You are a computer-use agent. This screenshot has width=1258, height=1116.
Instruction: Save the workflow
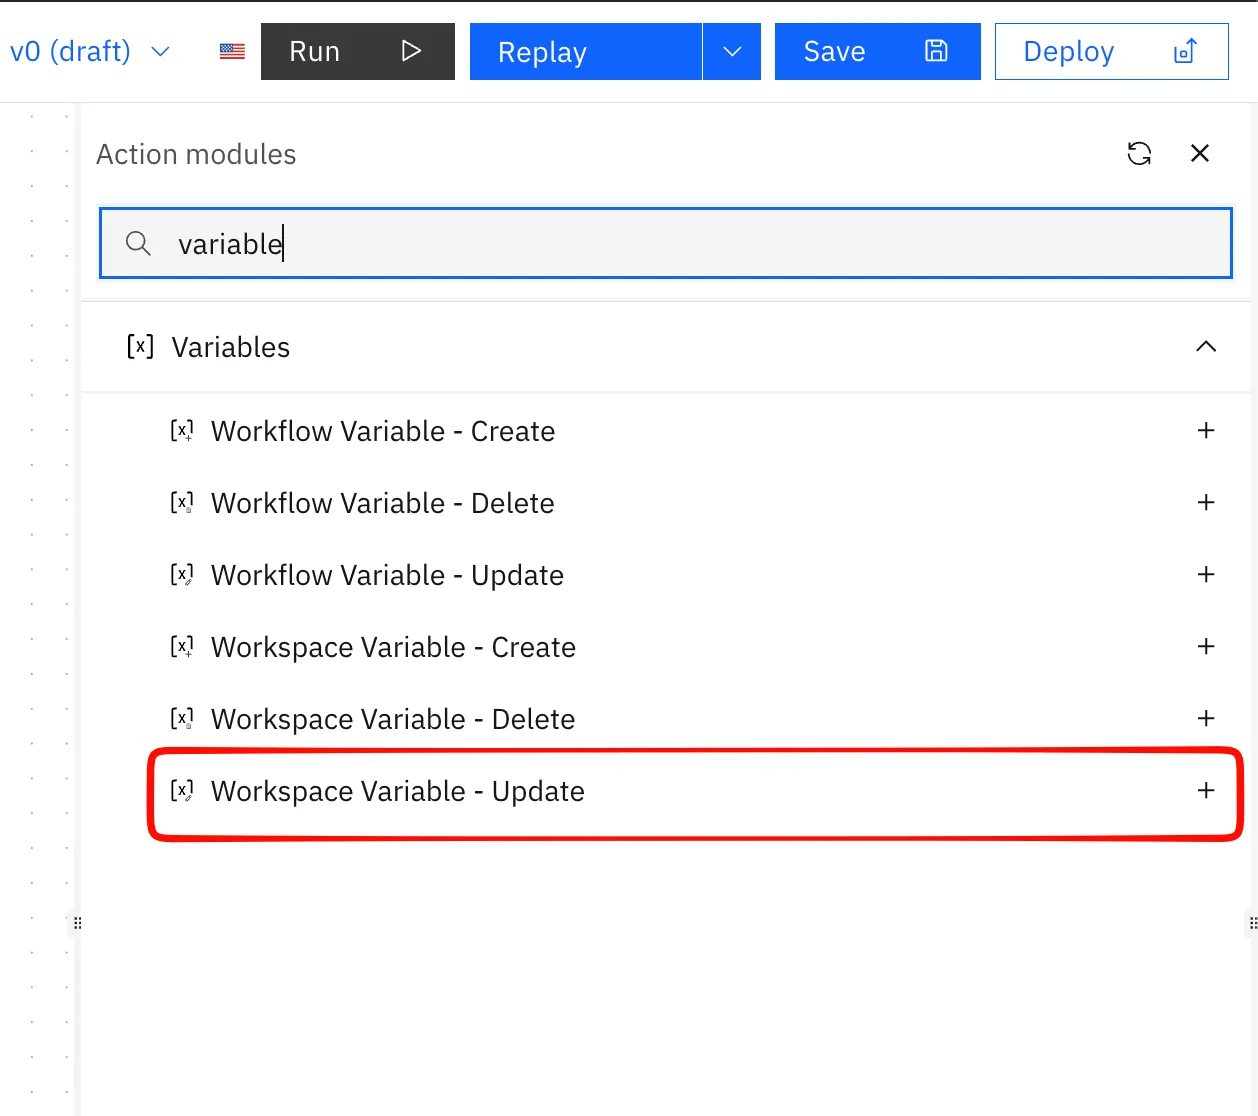[877, 51]
